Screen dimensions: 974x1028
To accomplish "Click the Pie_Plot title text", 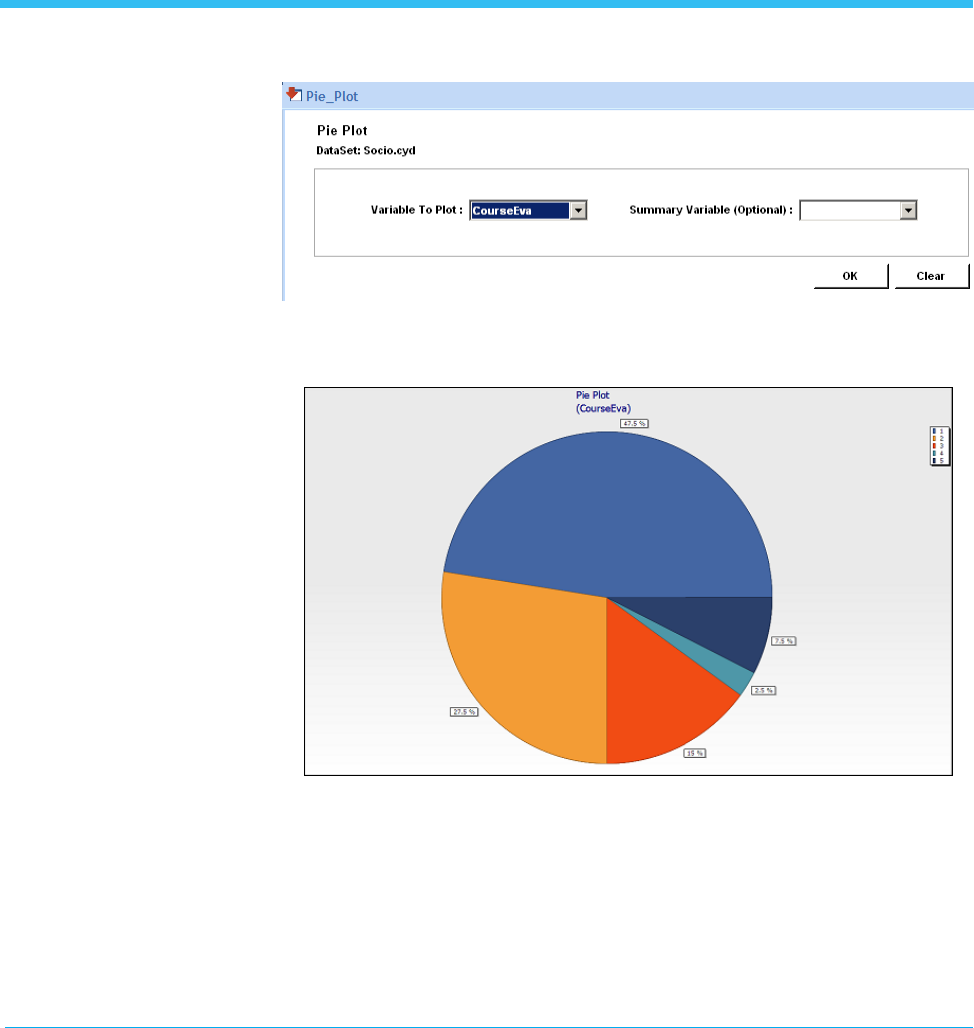I will click(332, 96).
